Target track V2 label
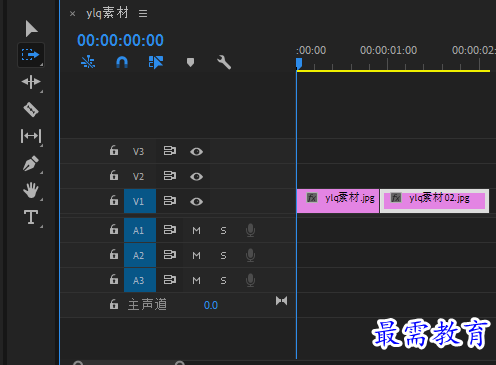Viewport: 496px width, 365px height. pos(138,176)
